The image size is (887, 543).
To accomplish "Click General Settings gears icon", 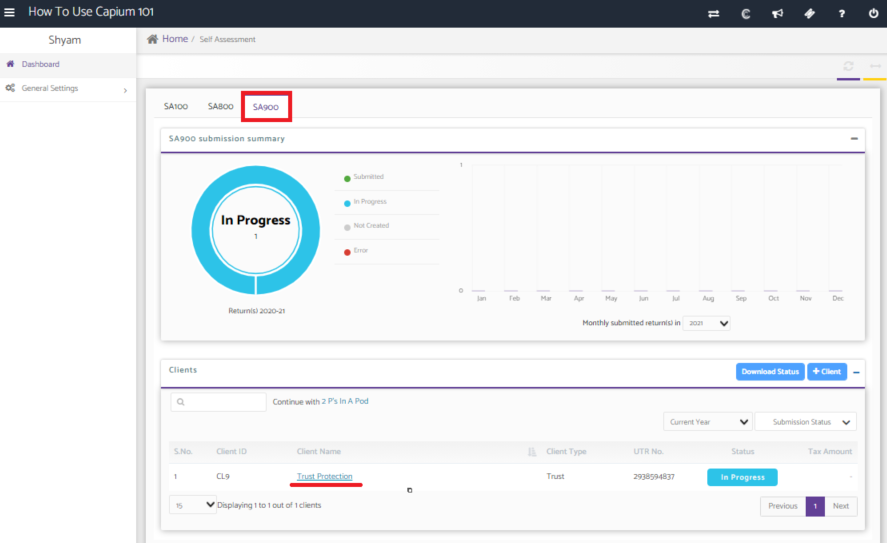I will (x=10, y=88).
